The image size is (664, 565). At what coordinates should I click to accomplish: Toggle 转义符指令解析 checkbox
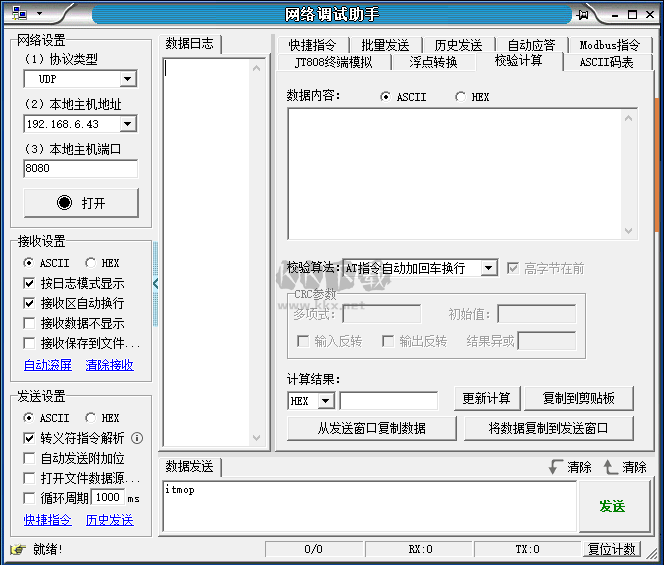[29, 438]
